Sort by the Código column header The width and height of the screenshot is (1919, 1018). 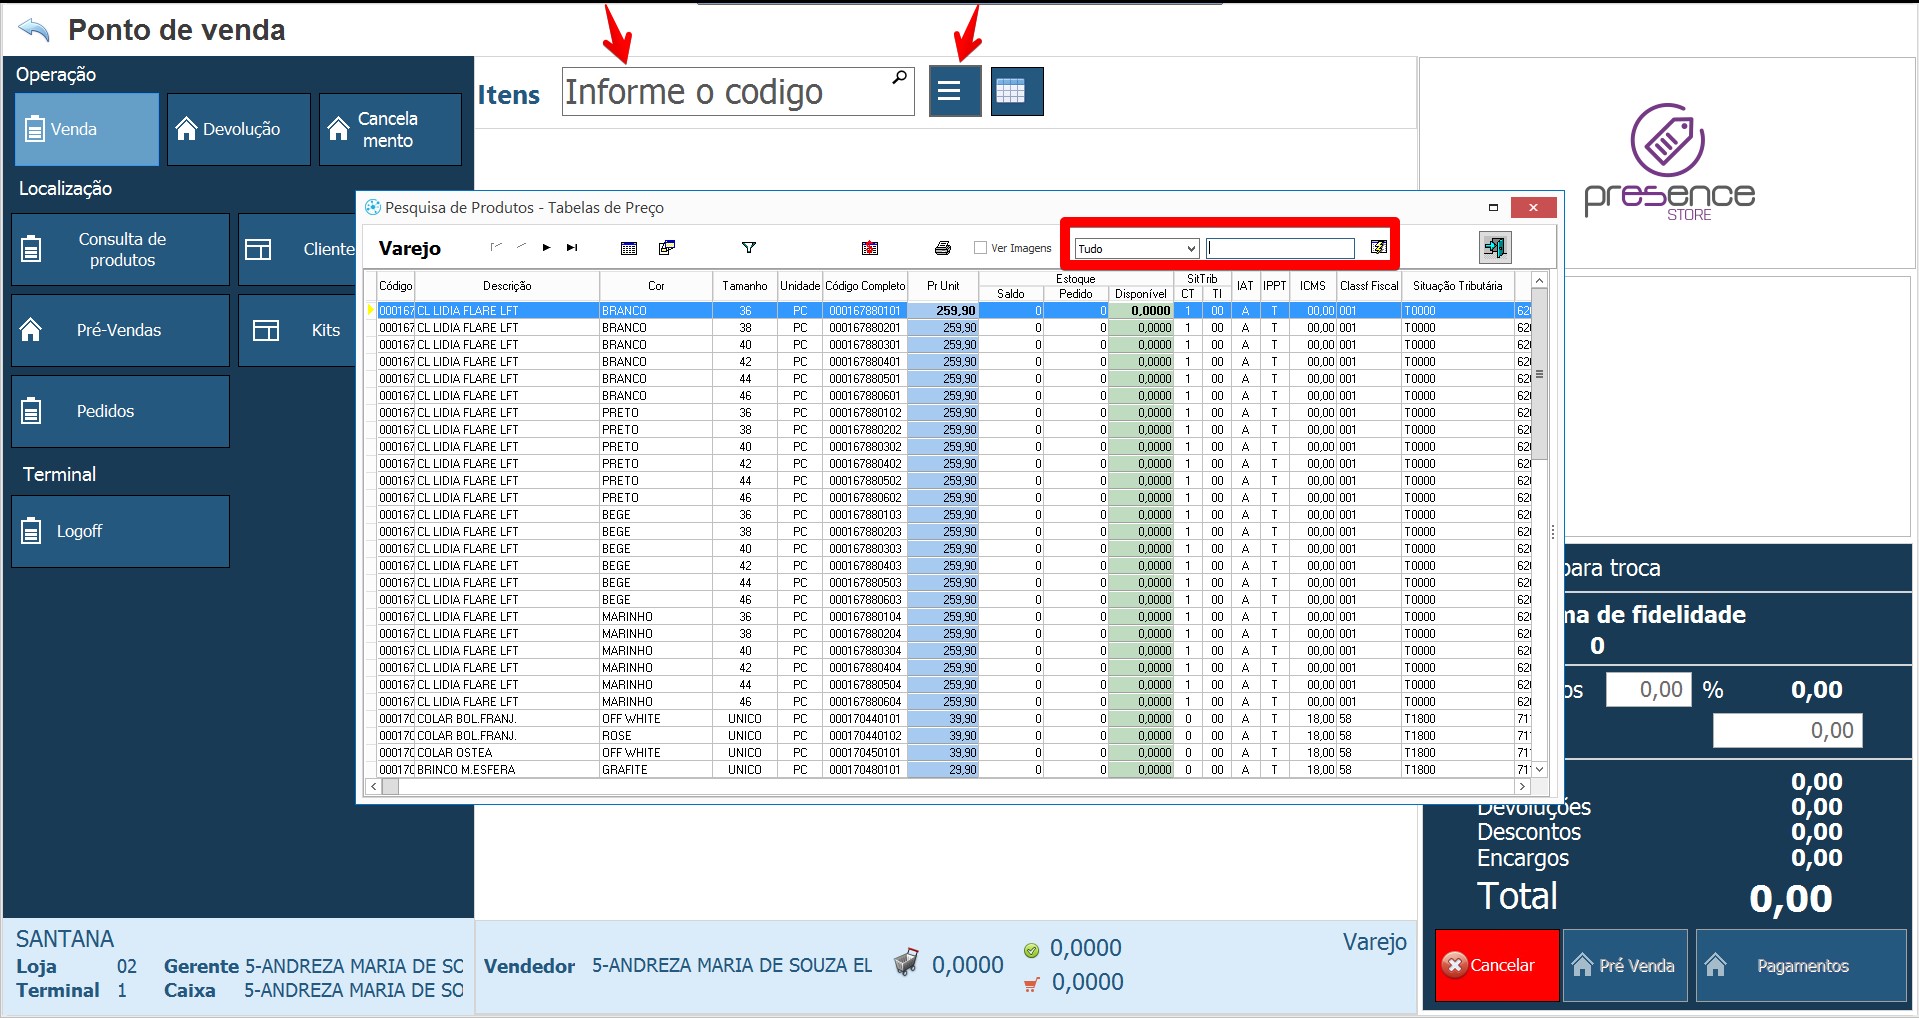396,286
